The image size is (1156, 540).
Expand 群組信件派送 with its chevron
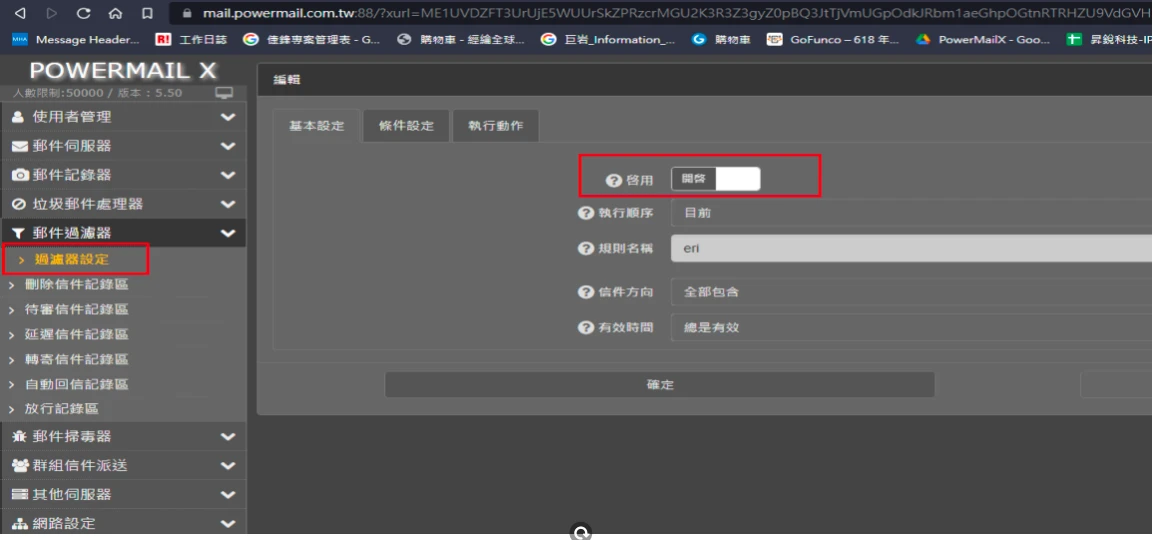[228, 465]
